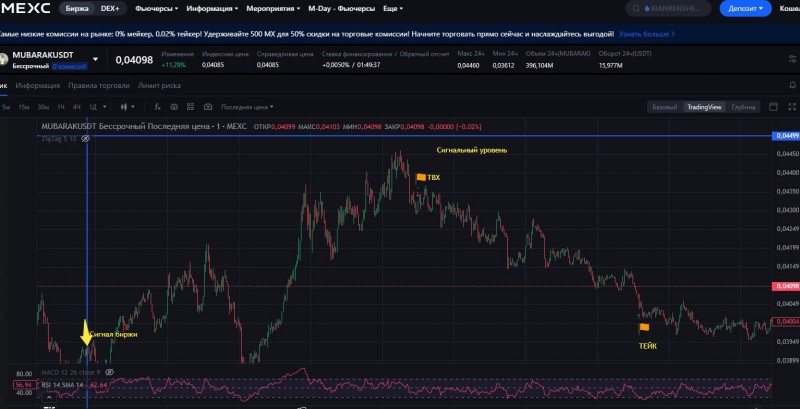This screenshot has width=800, height=409.
Task: Take a chart snapshot with camera icon
Action: click(x=208, y=107)
